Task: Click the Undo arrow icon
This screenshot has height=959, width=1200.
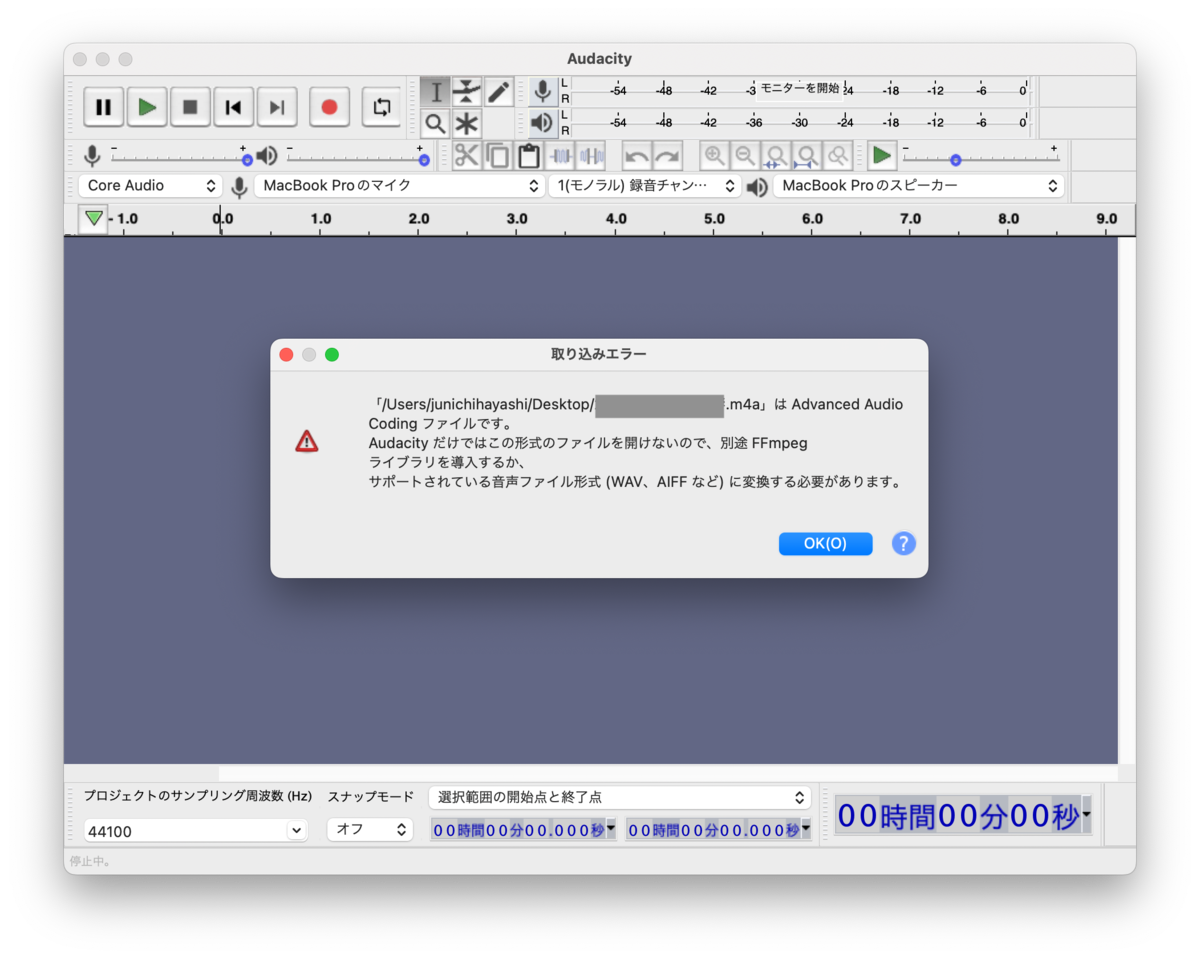Action: pos(636,156)
